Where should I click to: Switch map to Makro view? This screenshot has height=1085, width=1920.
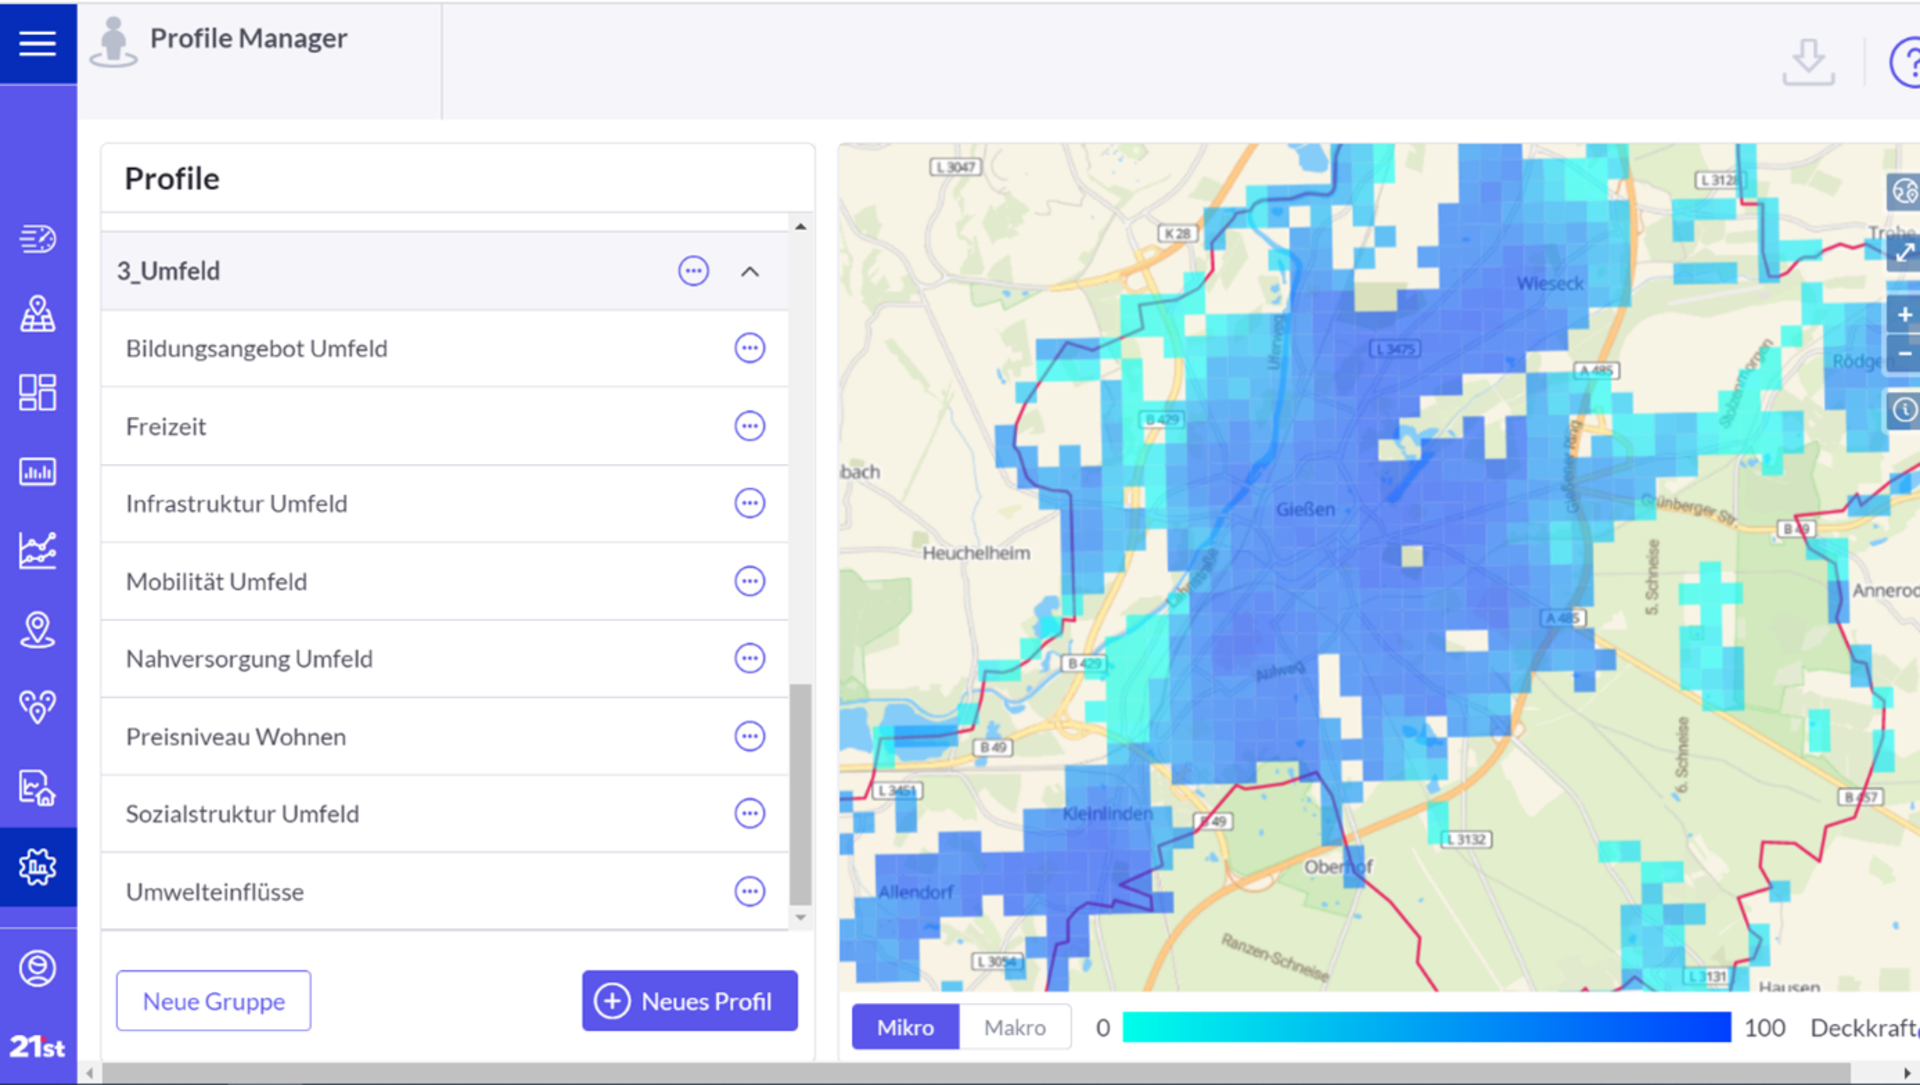(x=1014, y=1027)
